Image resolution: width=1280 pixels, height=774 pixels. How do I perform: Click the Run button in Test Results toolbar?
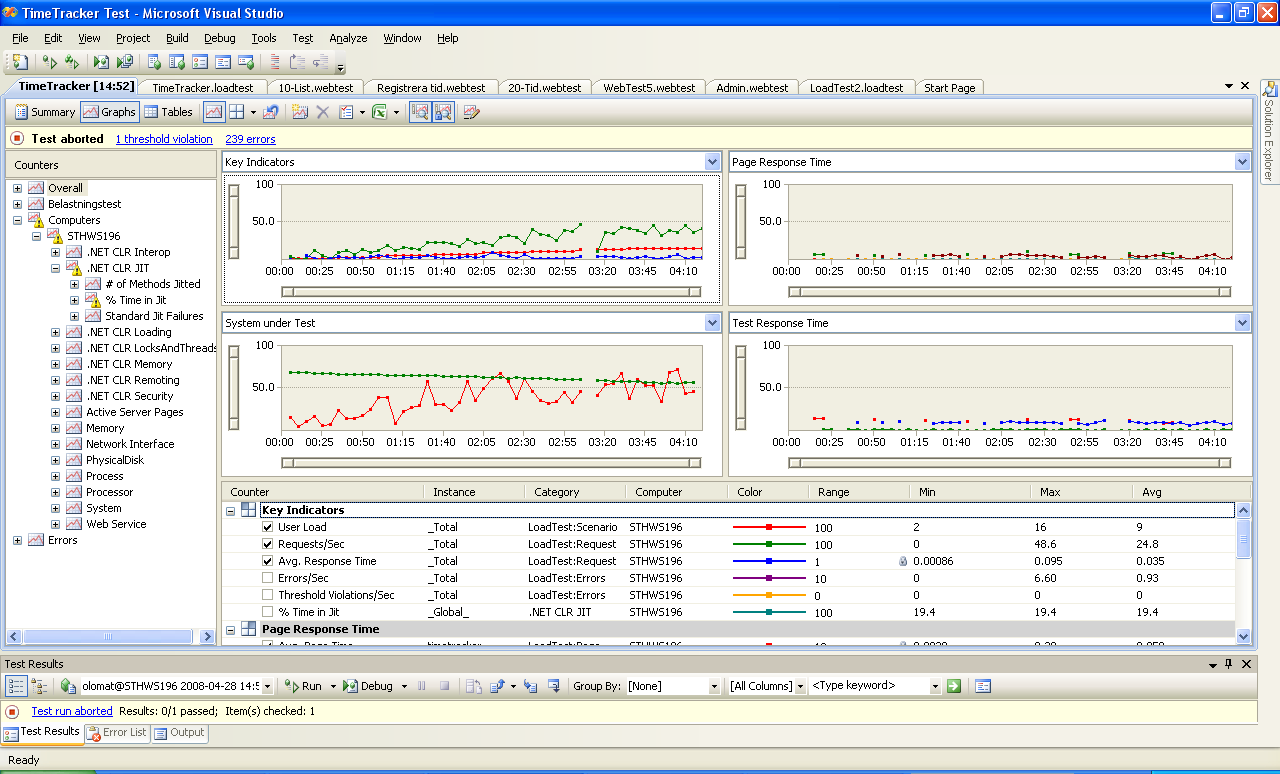(x=303, y=686)
